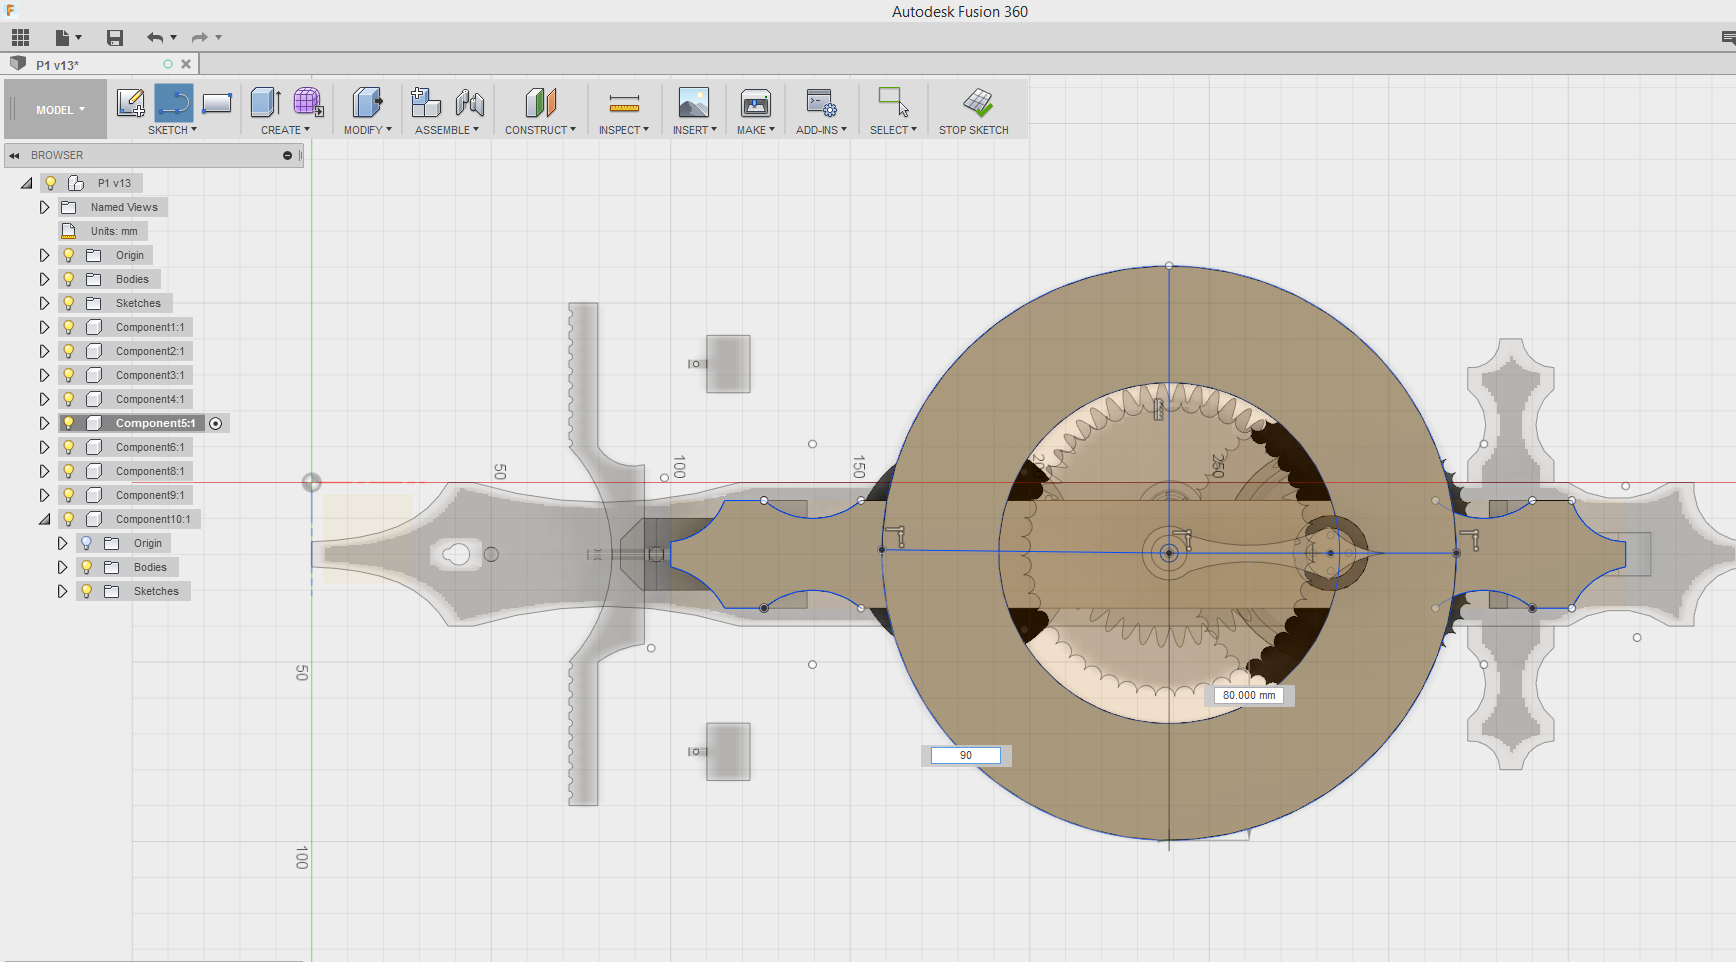Toggle visibility of Component2:1
Viewport: 1736px width, 962px height.
pos(69,351)
